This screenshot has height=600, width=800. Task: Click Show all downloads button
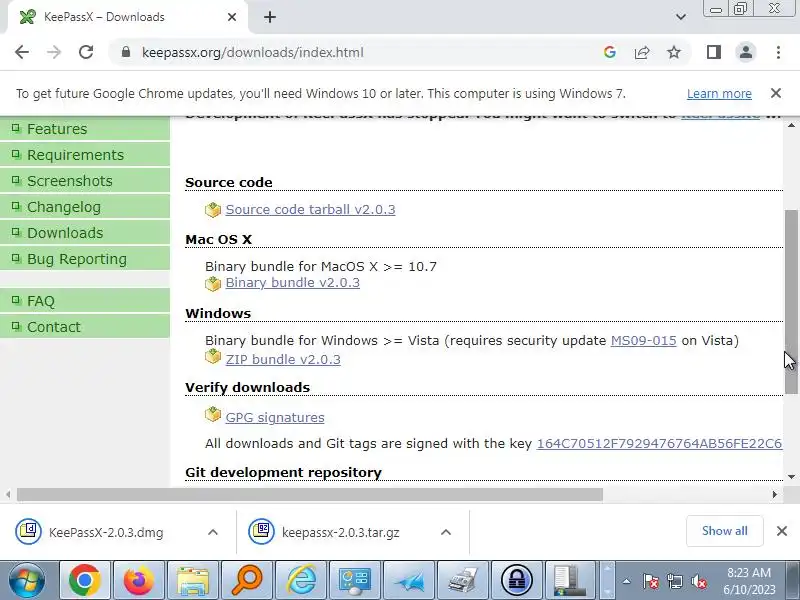(724, 531)
